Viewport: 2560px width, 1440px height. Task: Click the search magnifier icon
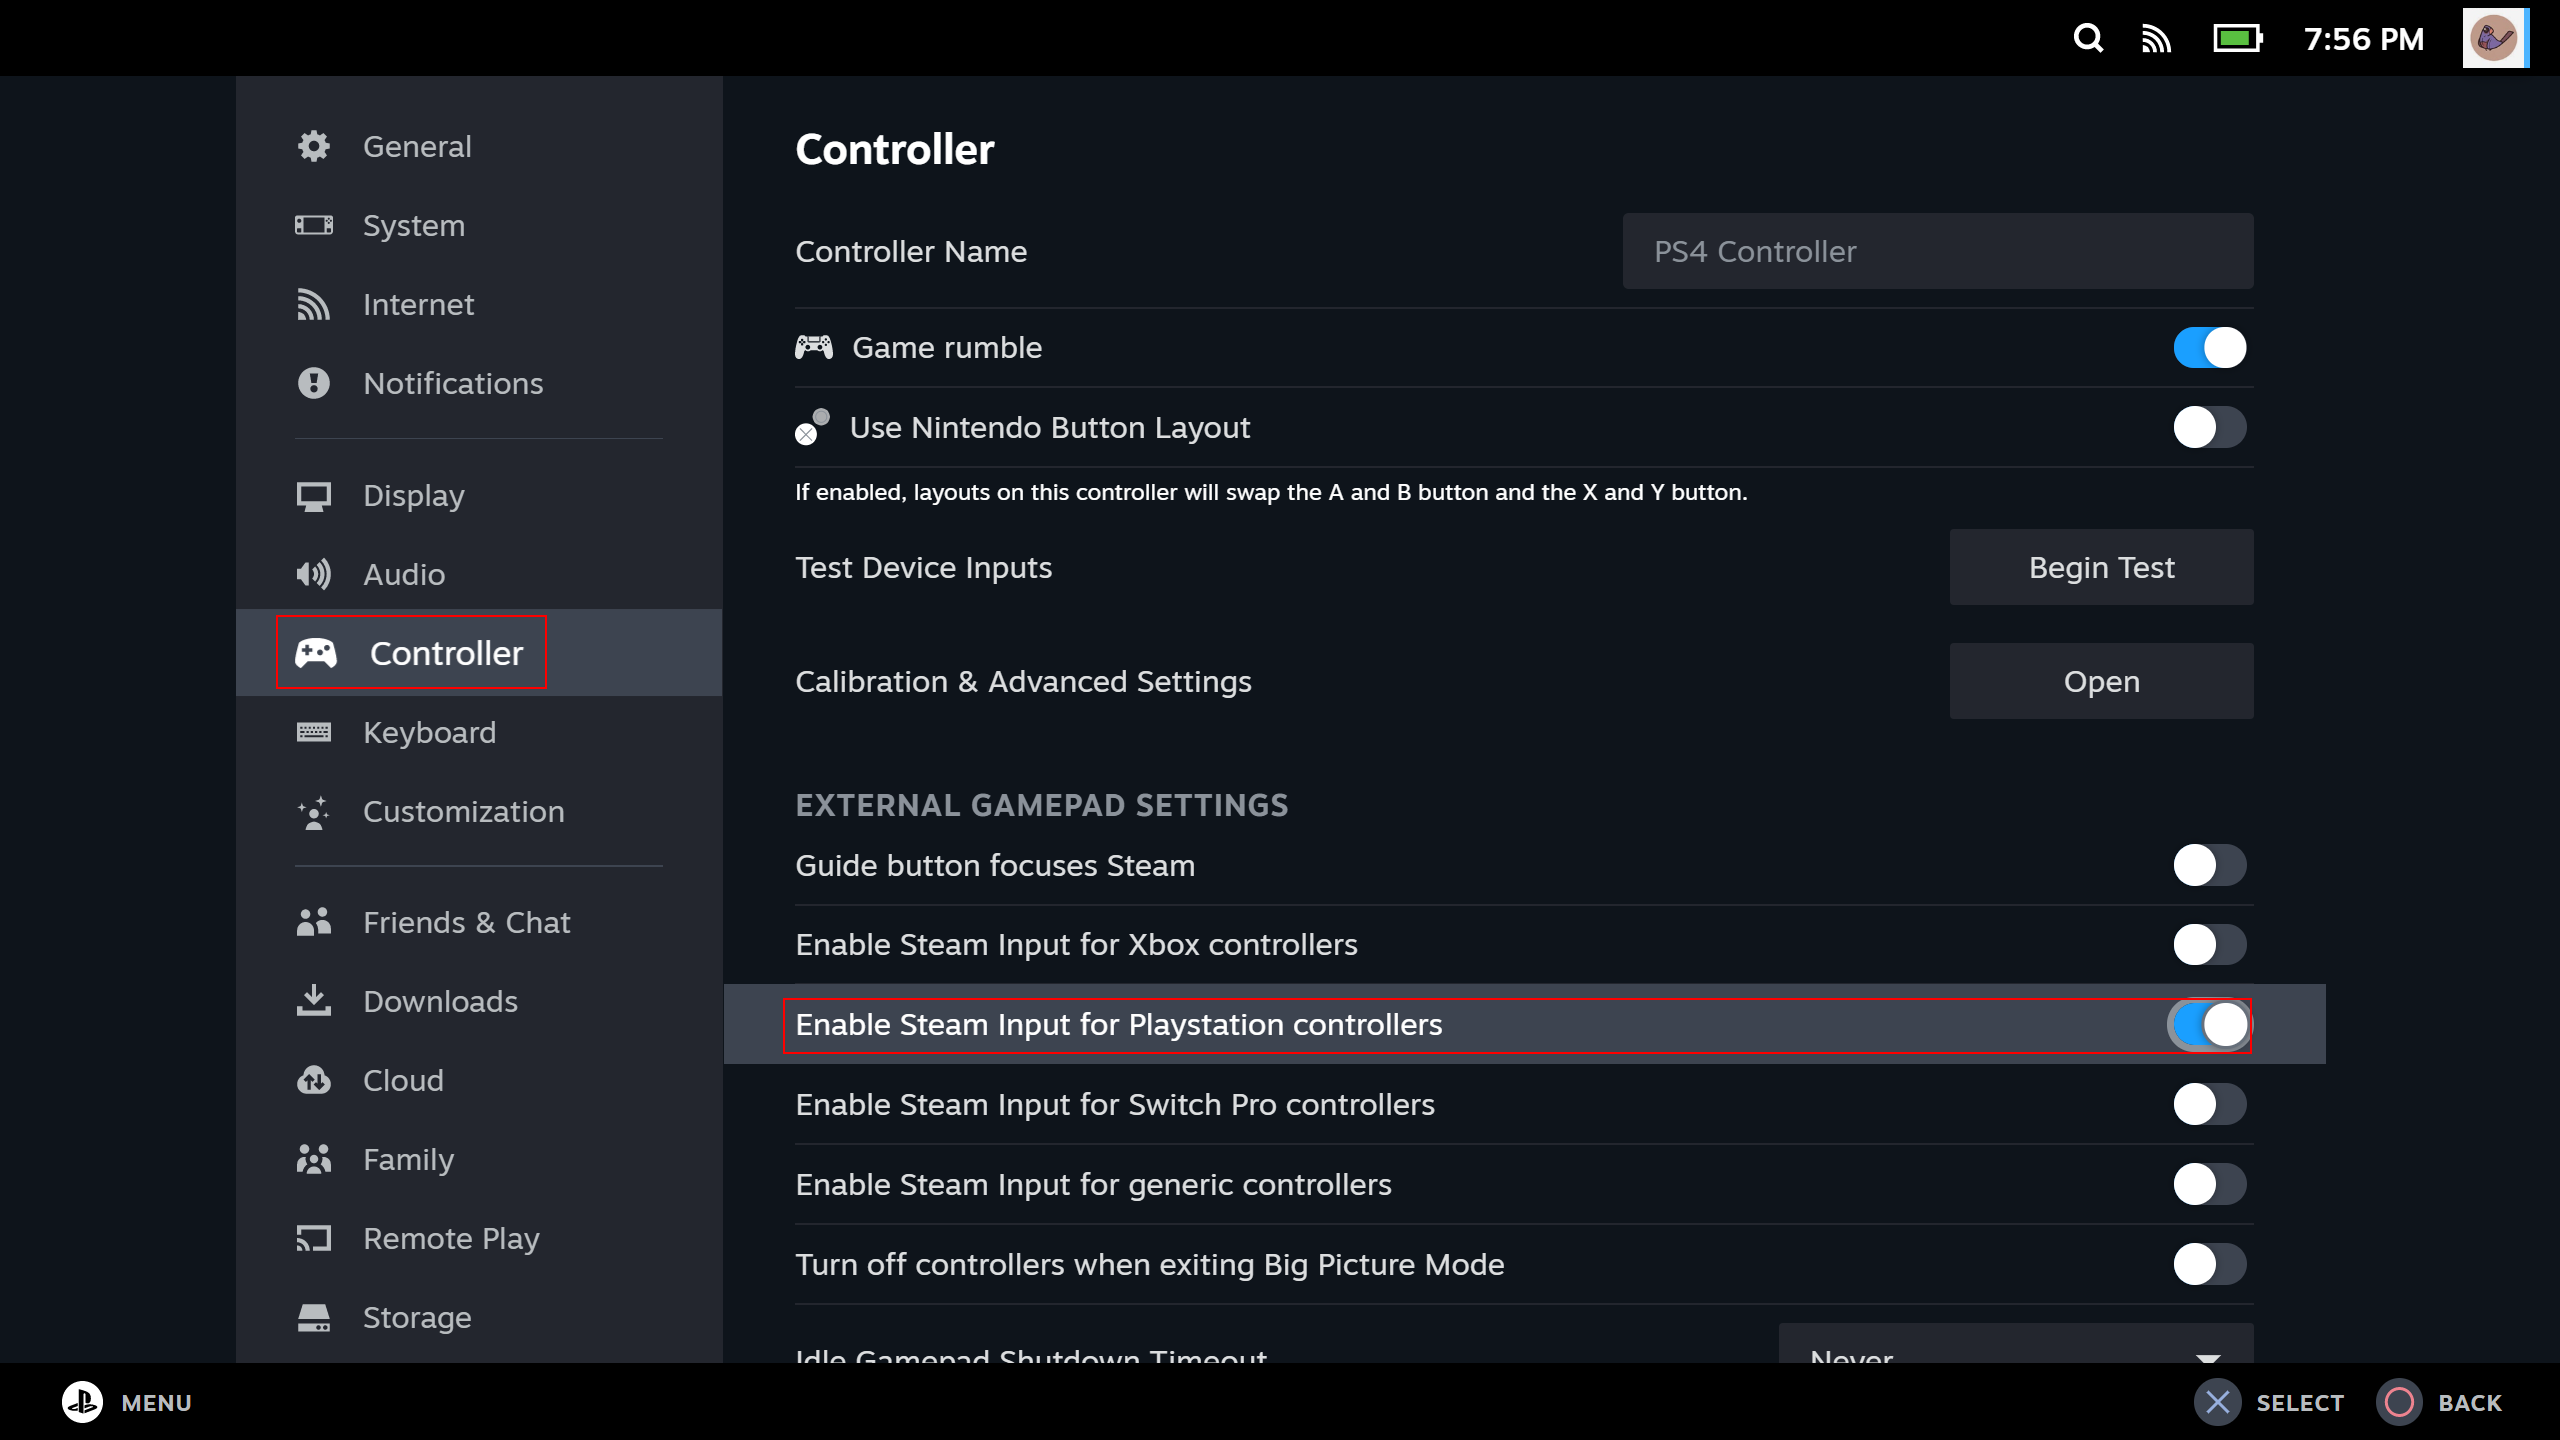pyautogui.click(x=2088, y=39)
